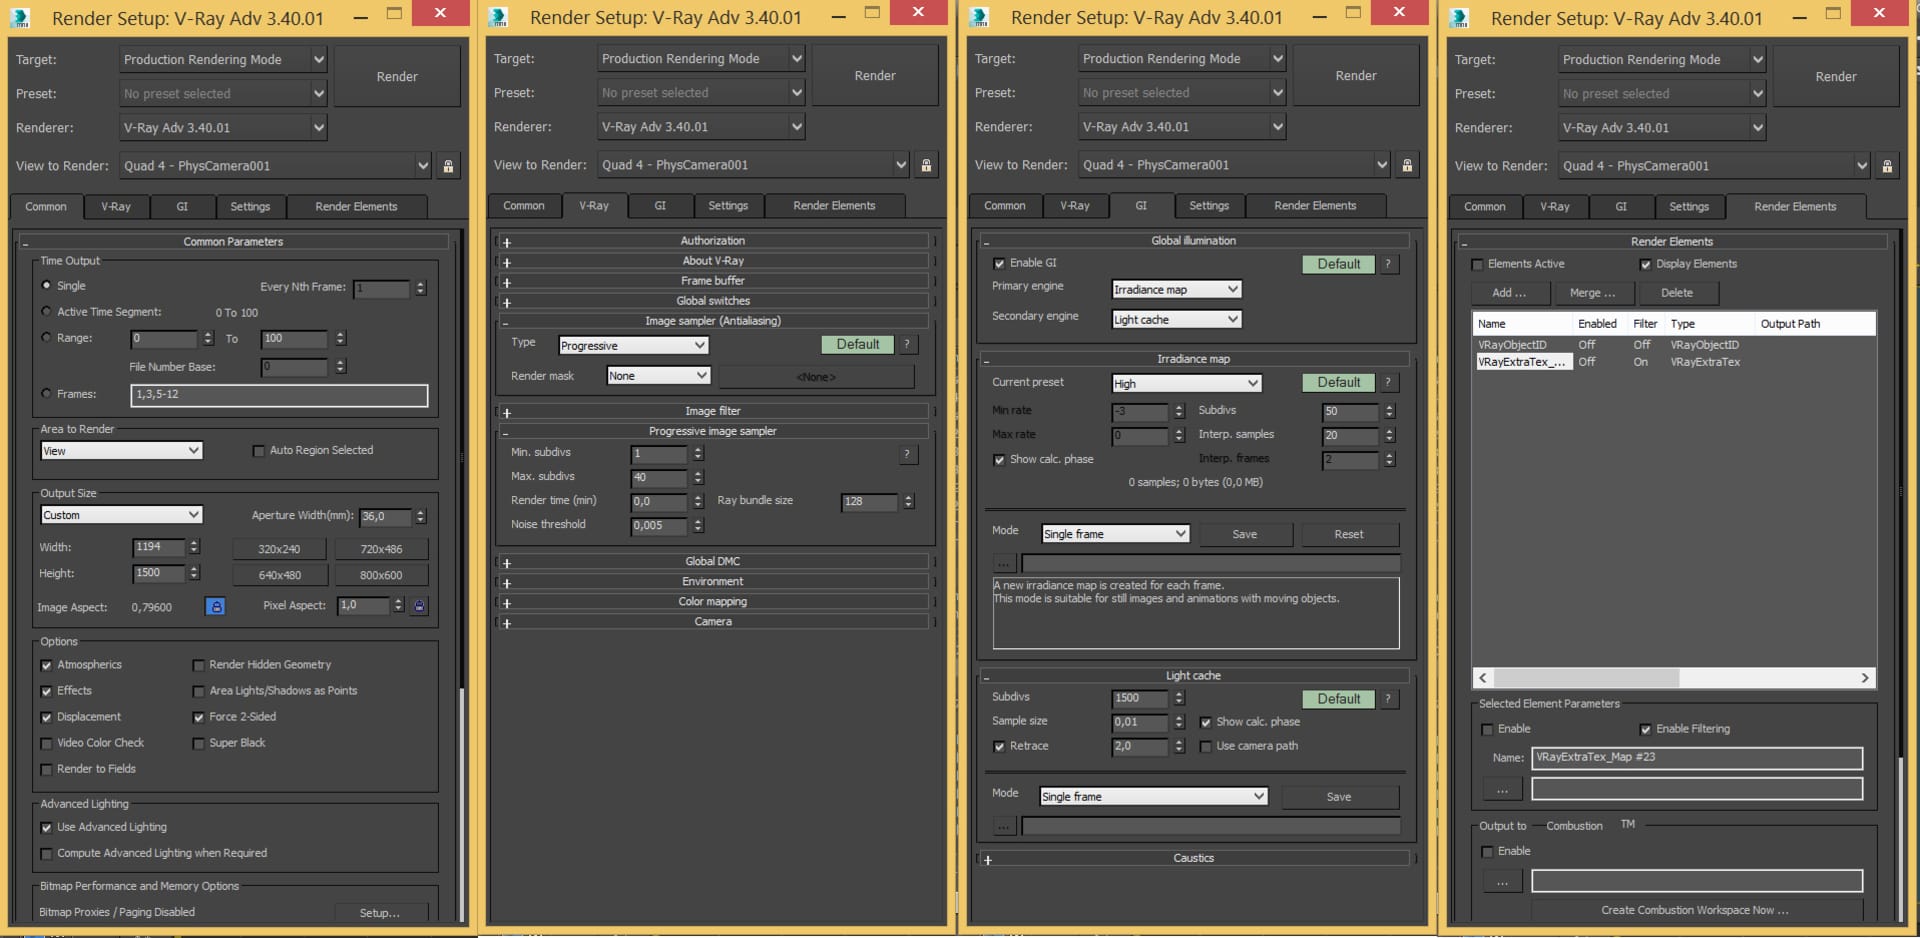Adjust Max. subdivs spinner
Viewport: 1920px width, 938px height.
[x=698, y=477]
